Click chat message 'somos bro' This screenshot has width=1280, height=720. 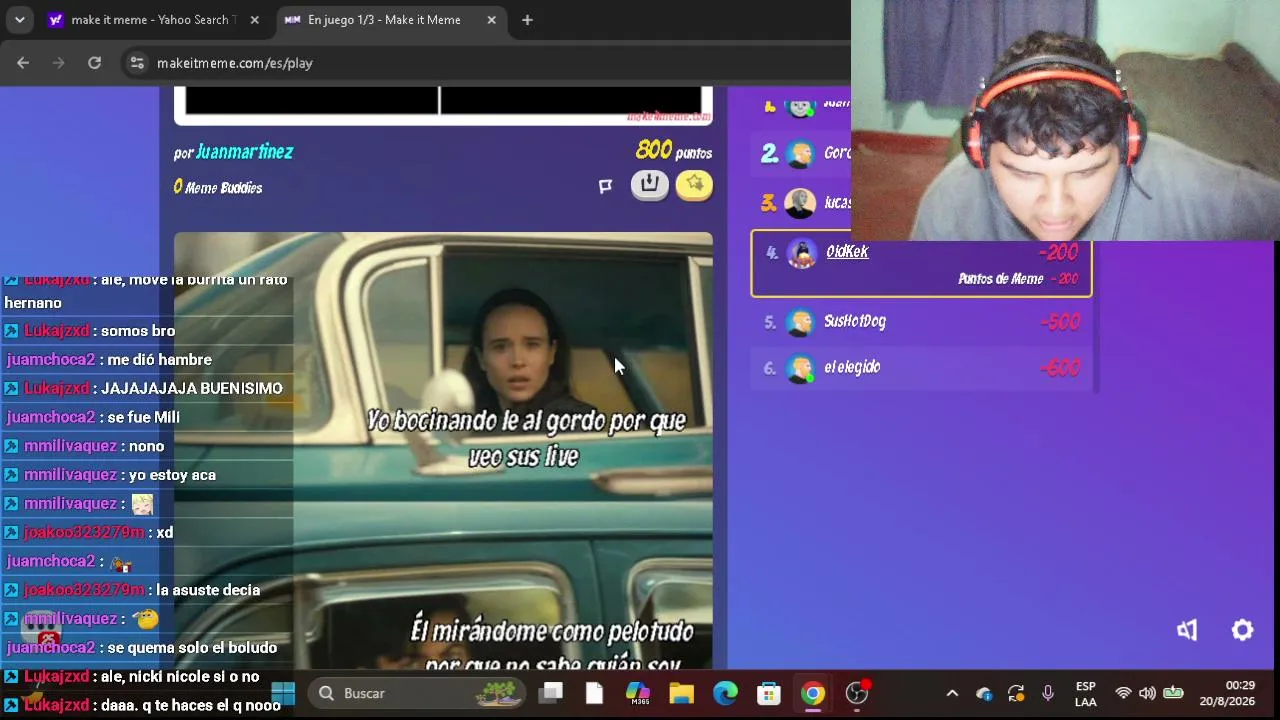click(138, 331)
